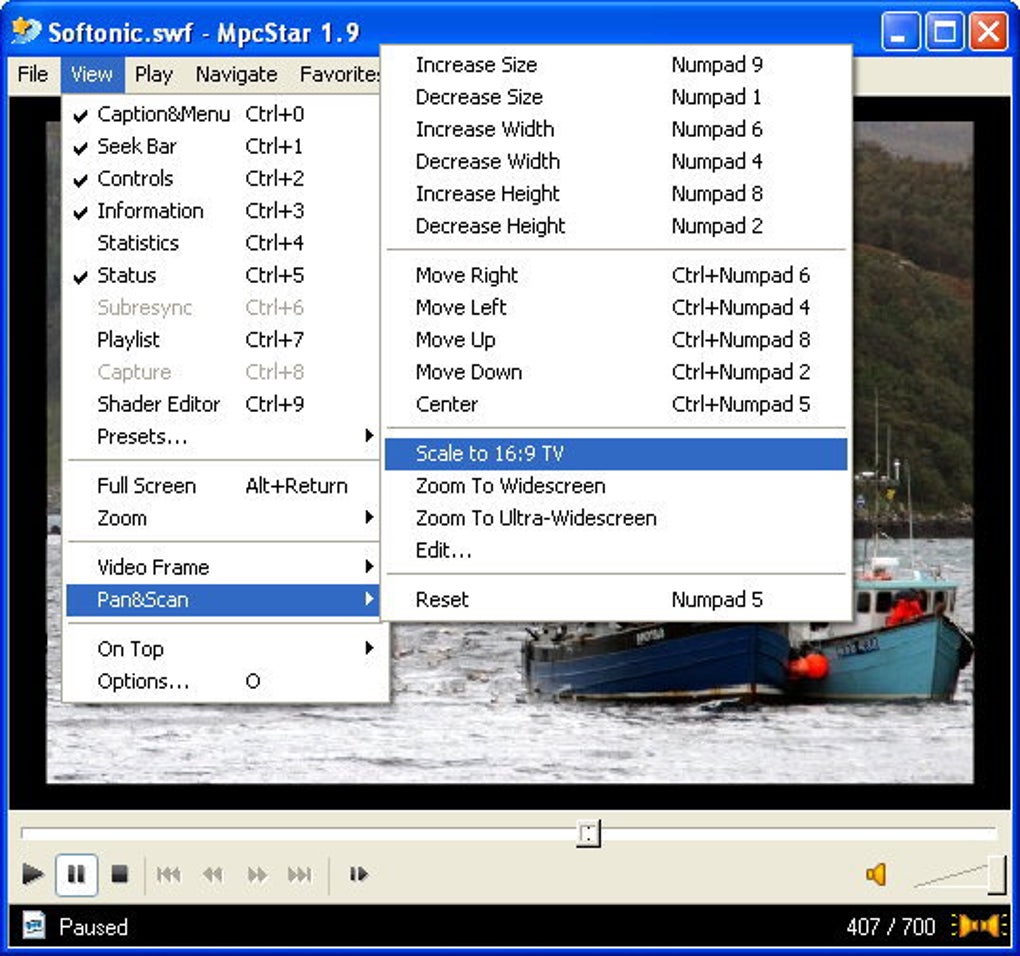The height and width of the screenshot is (956, 1020).
Task: Select Decrease Height
Action: point(616,226)
